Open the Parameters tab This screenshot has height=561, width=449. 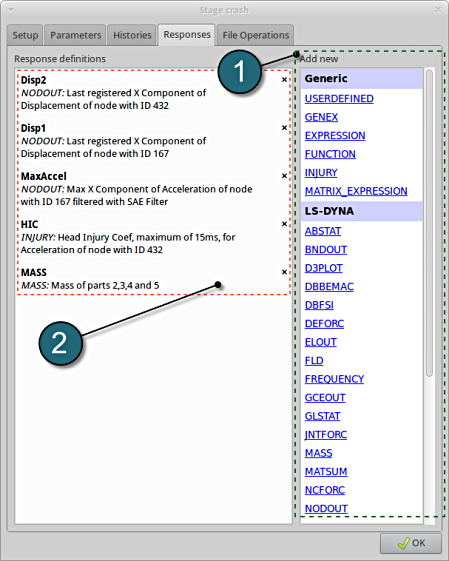75,35
